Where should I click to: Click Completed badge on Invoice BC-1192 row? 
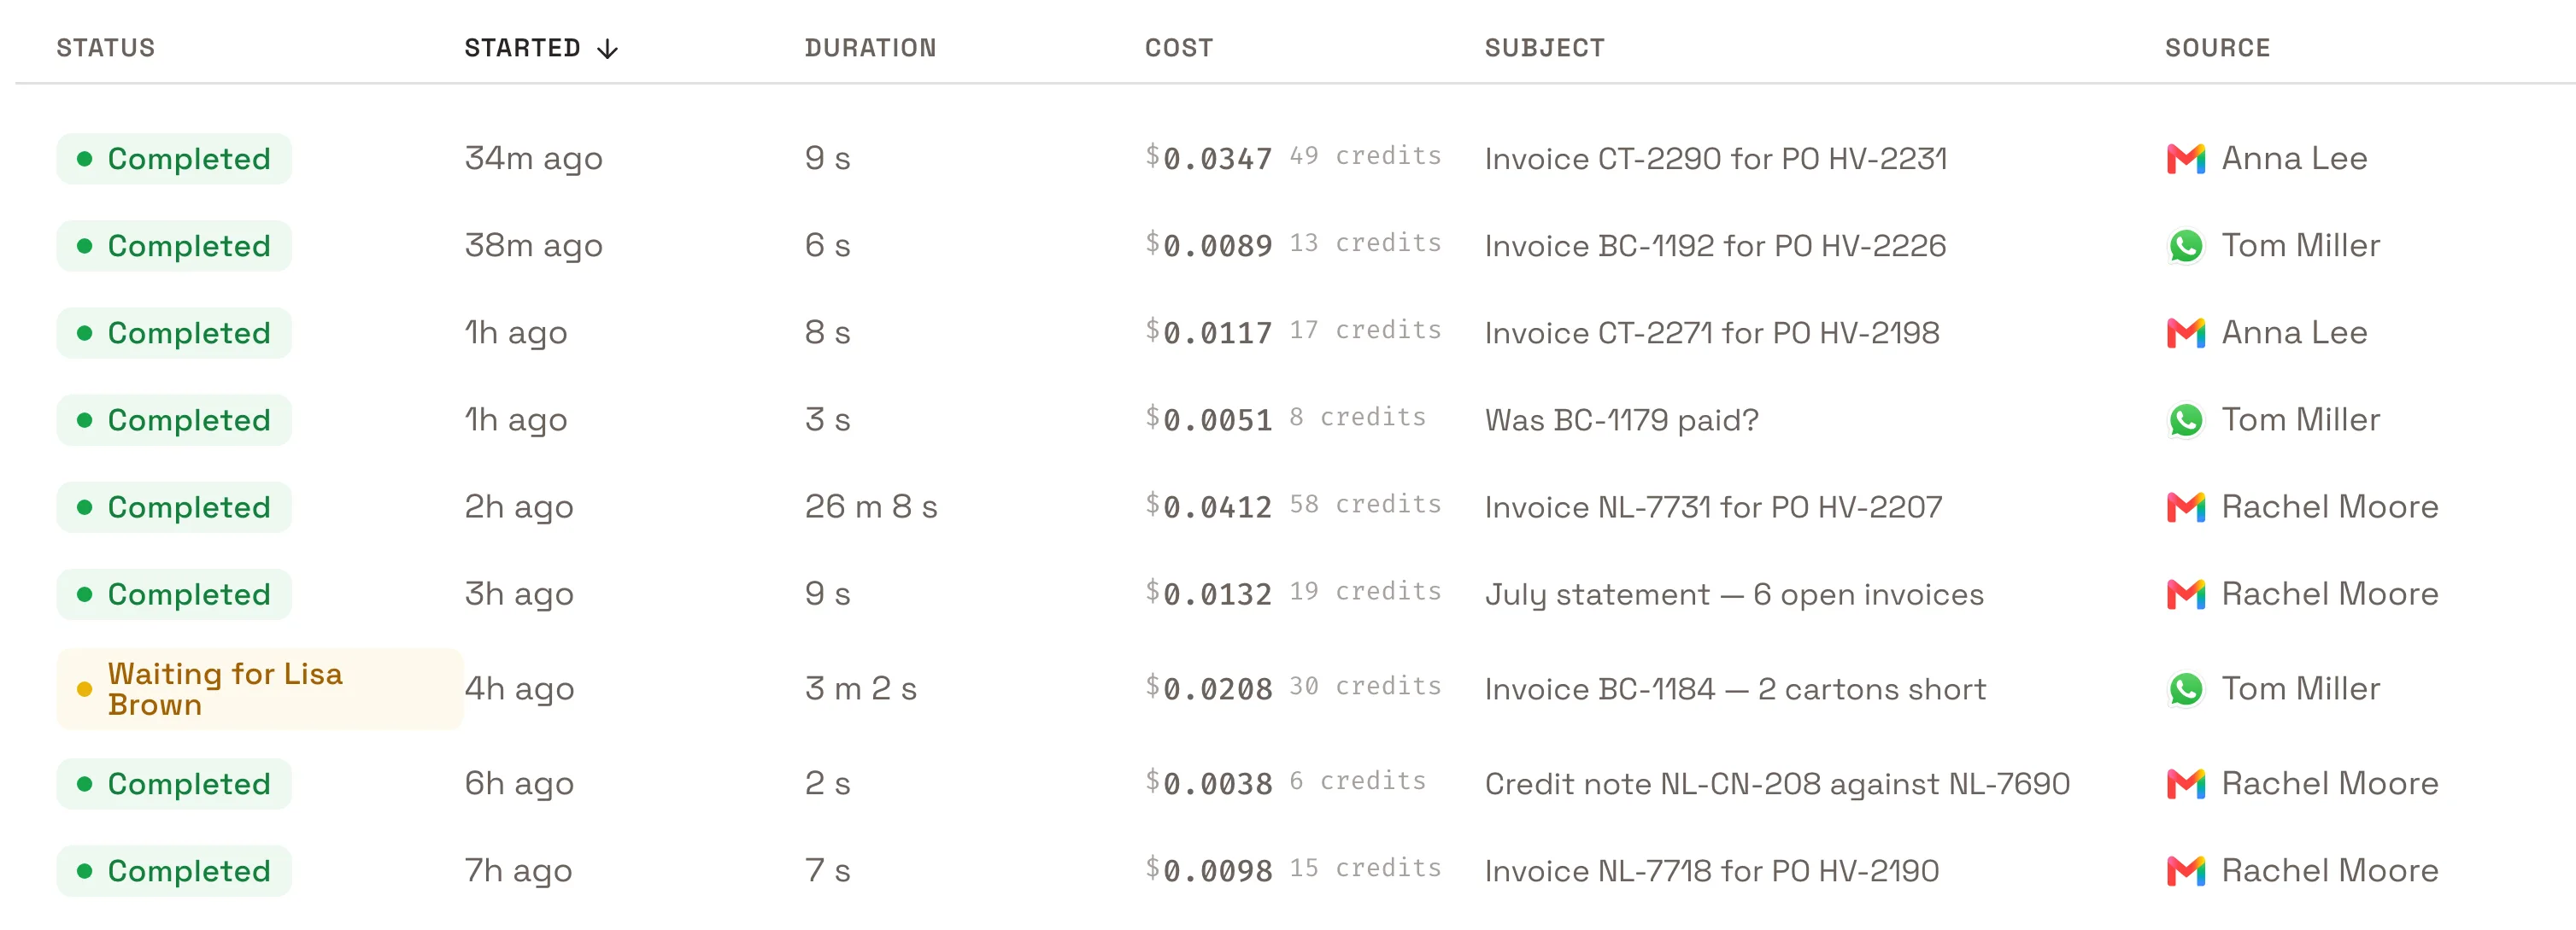(x=174, y=246)
